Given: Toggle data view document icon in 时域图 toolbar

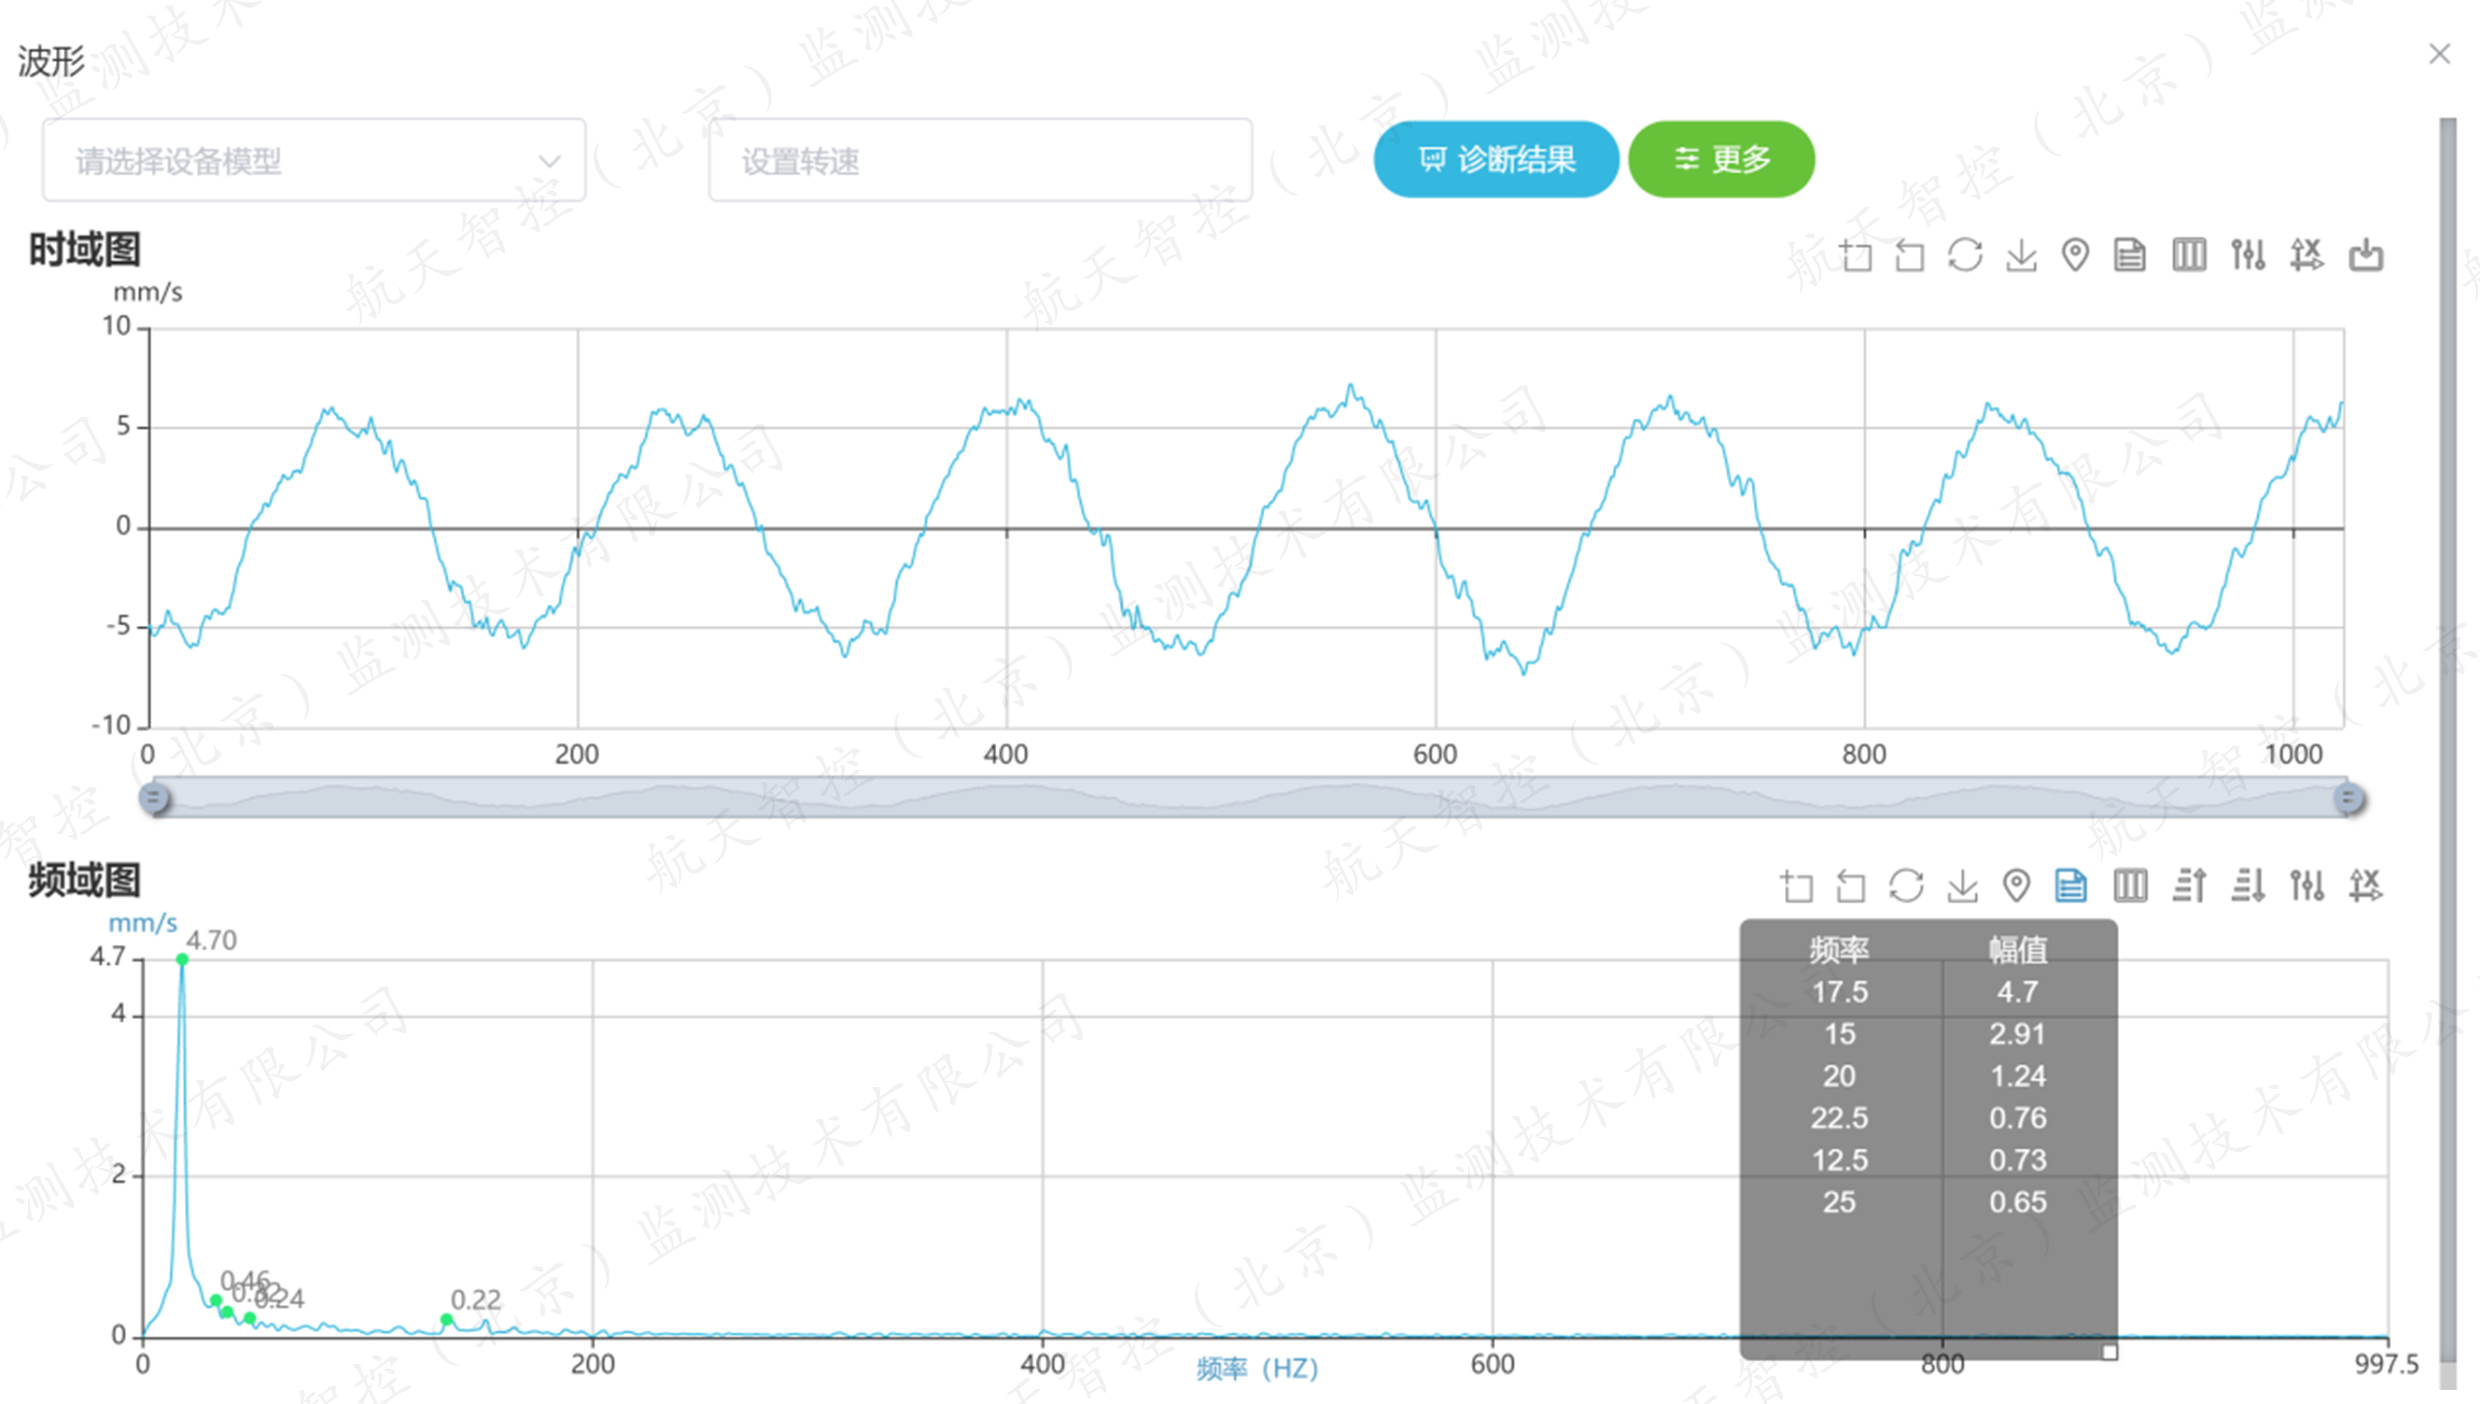Looking at the screenshot, I should point(2130,256).
